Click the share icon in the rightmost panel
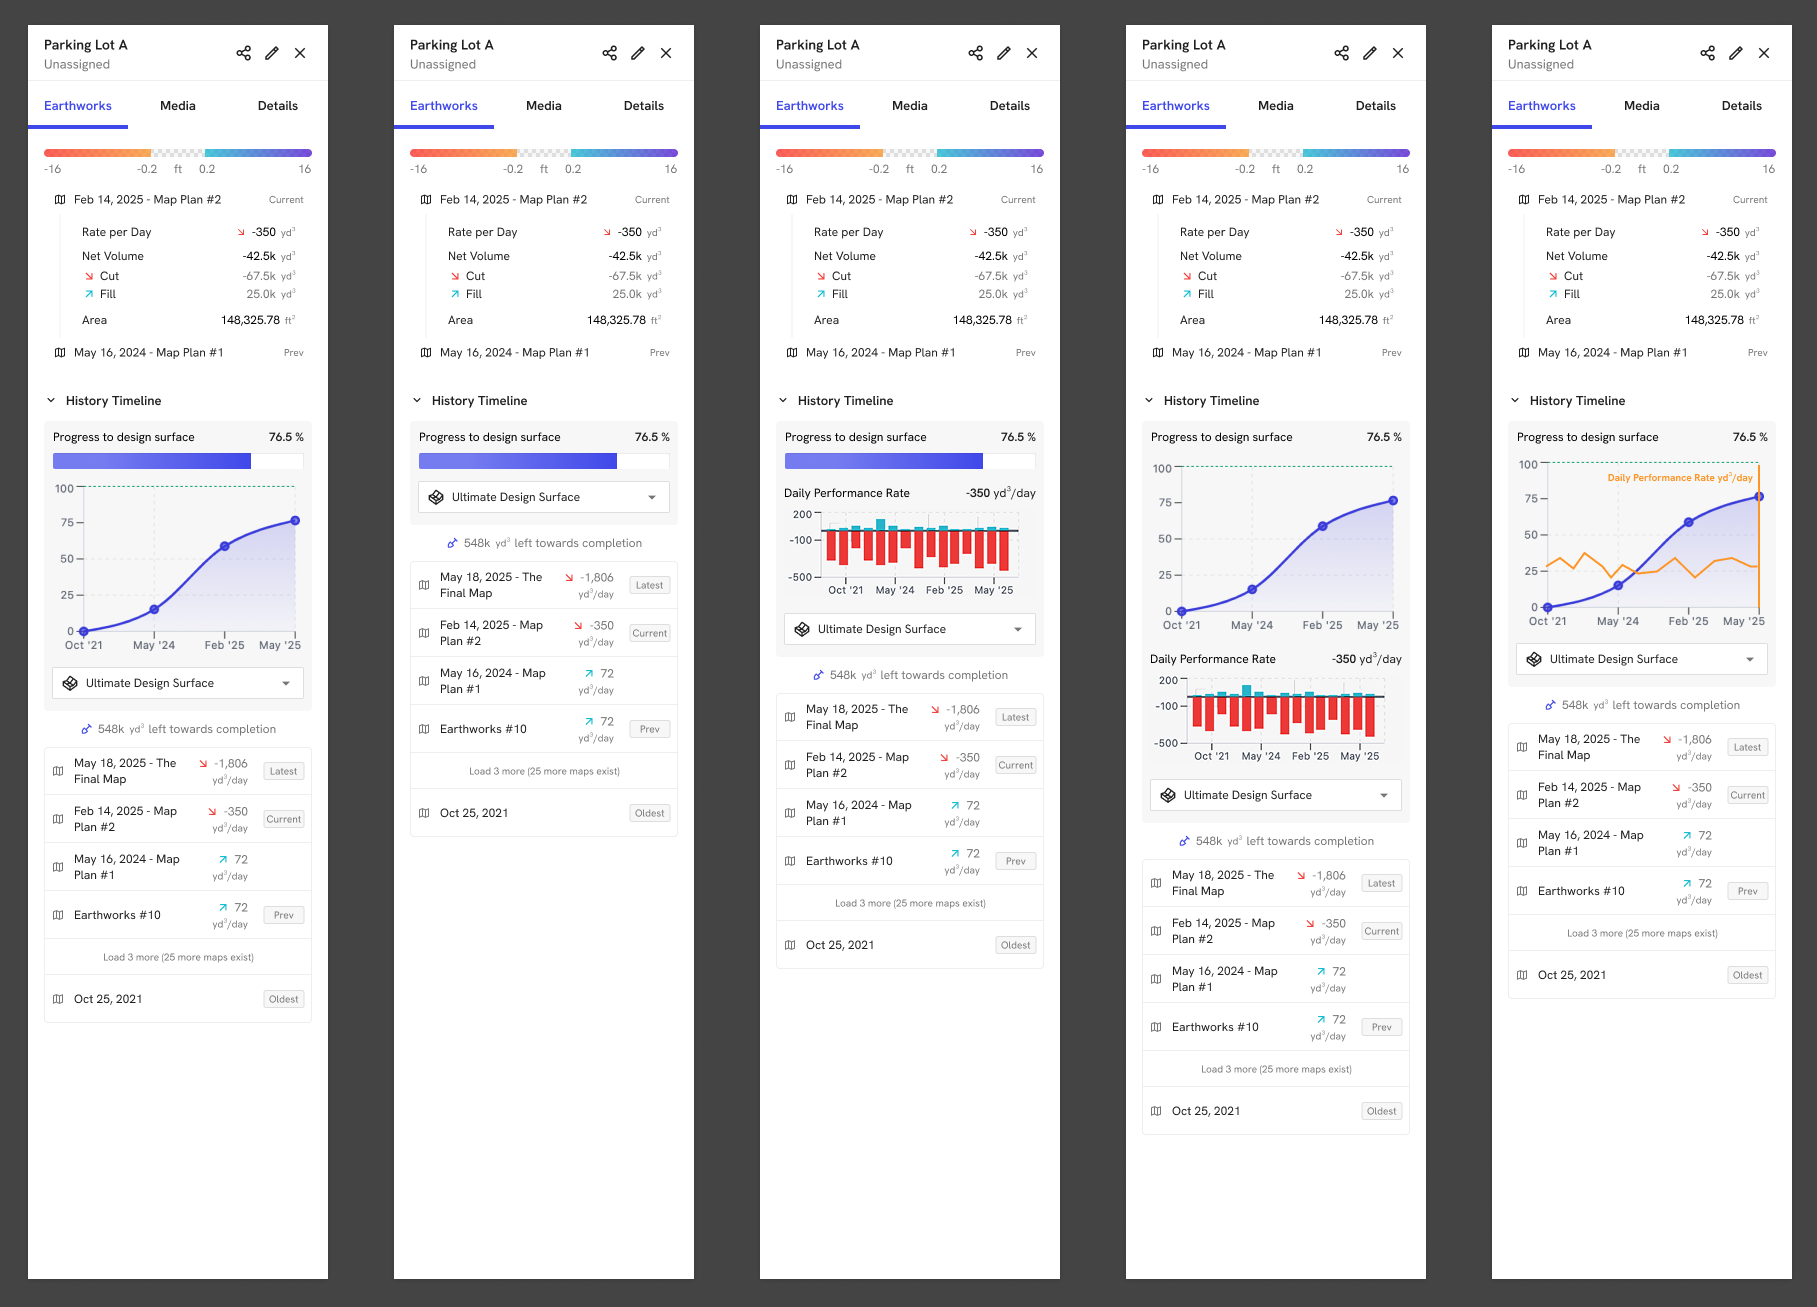 pos(1707,53)
